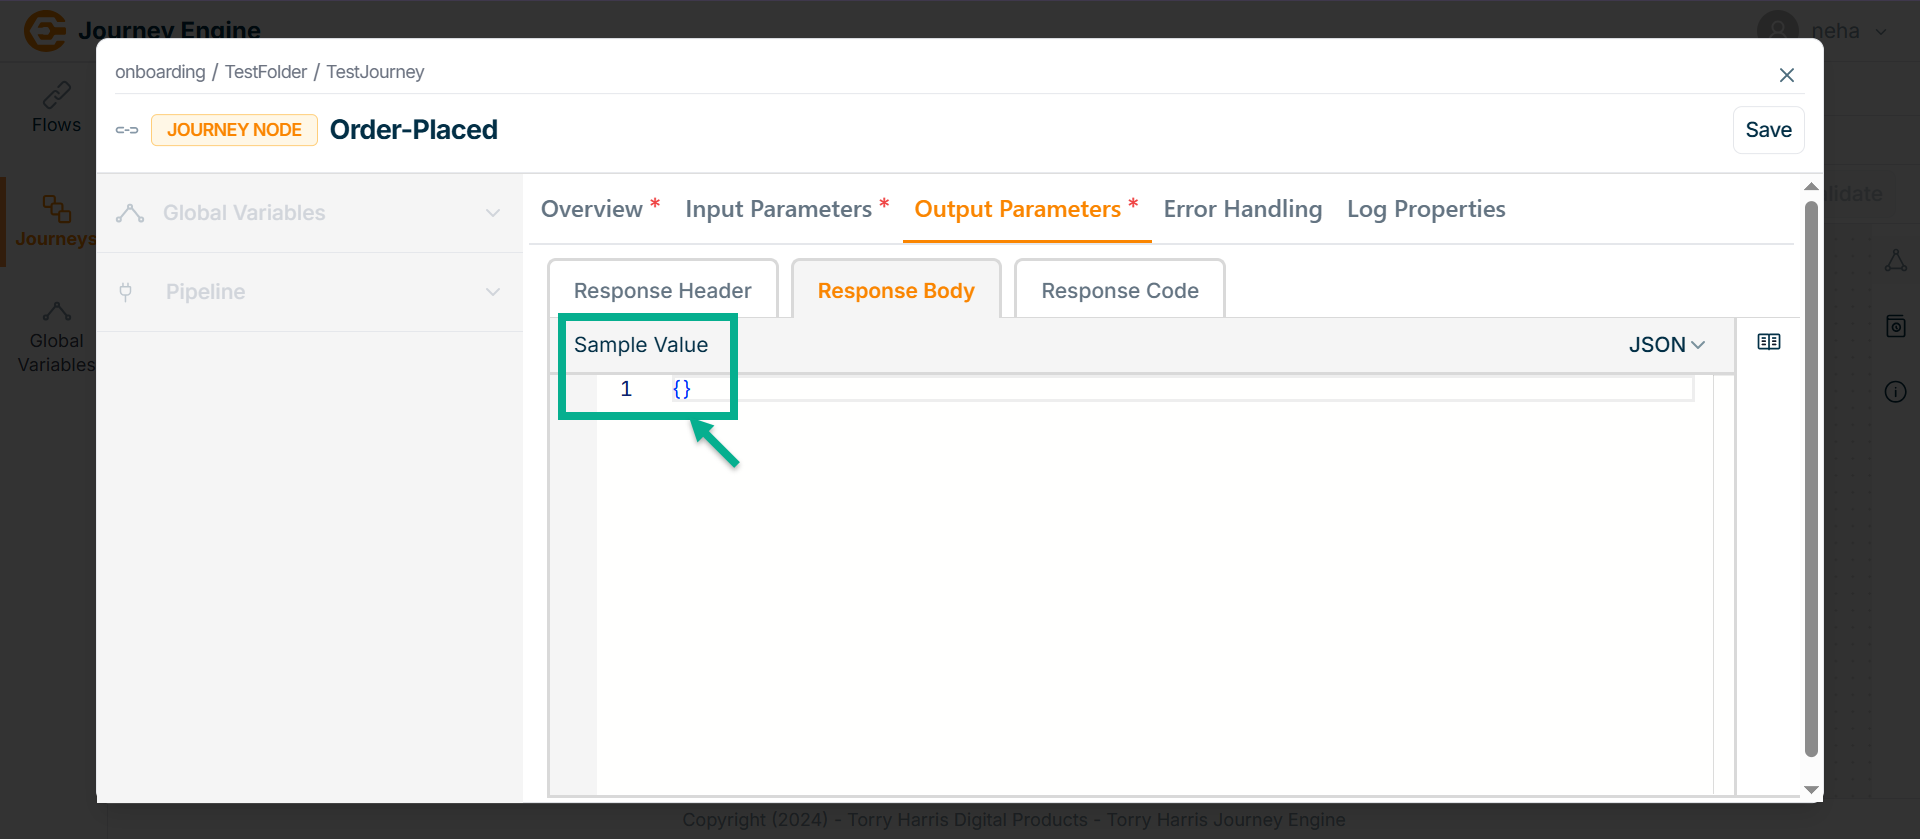
Task: Click the Flows link icon in sidebar
Action: coord(56,96)
